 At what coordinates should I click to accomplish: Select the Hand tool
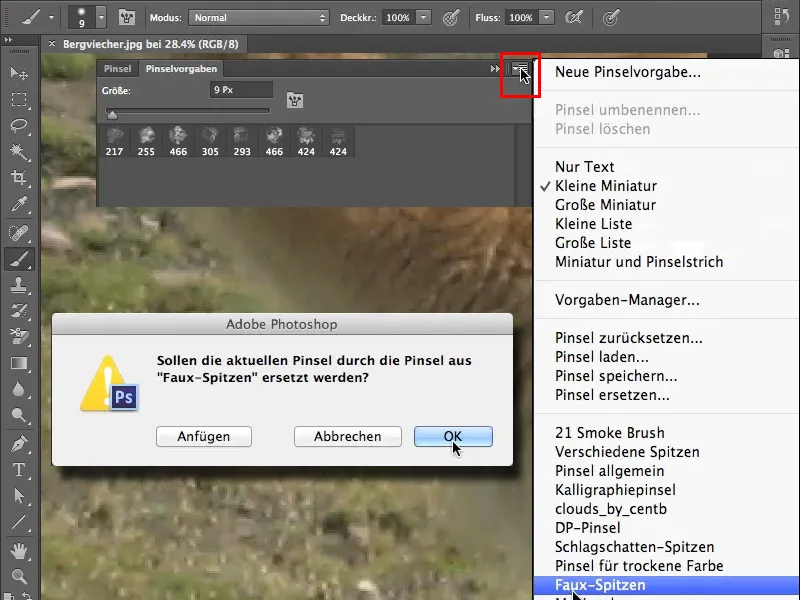coord(19,551)
